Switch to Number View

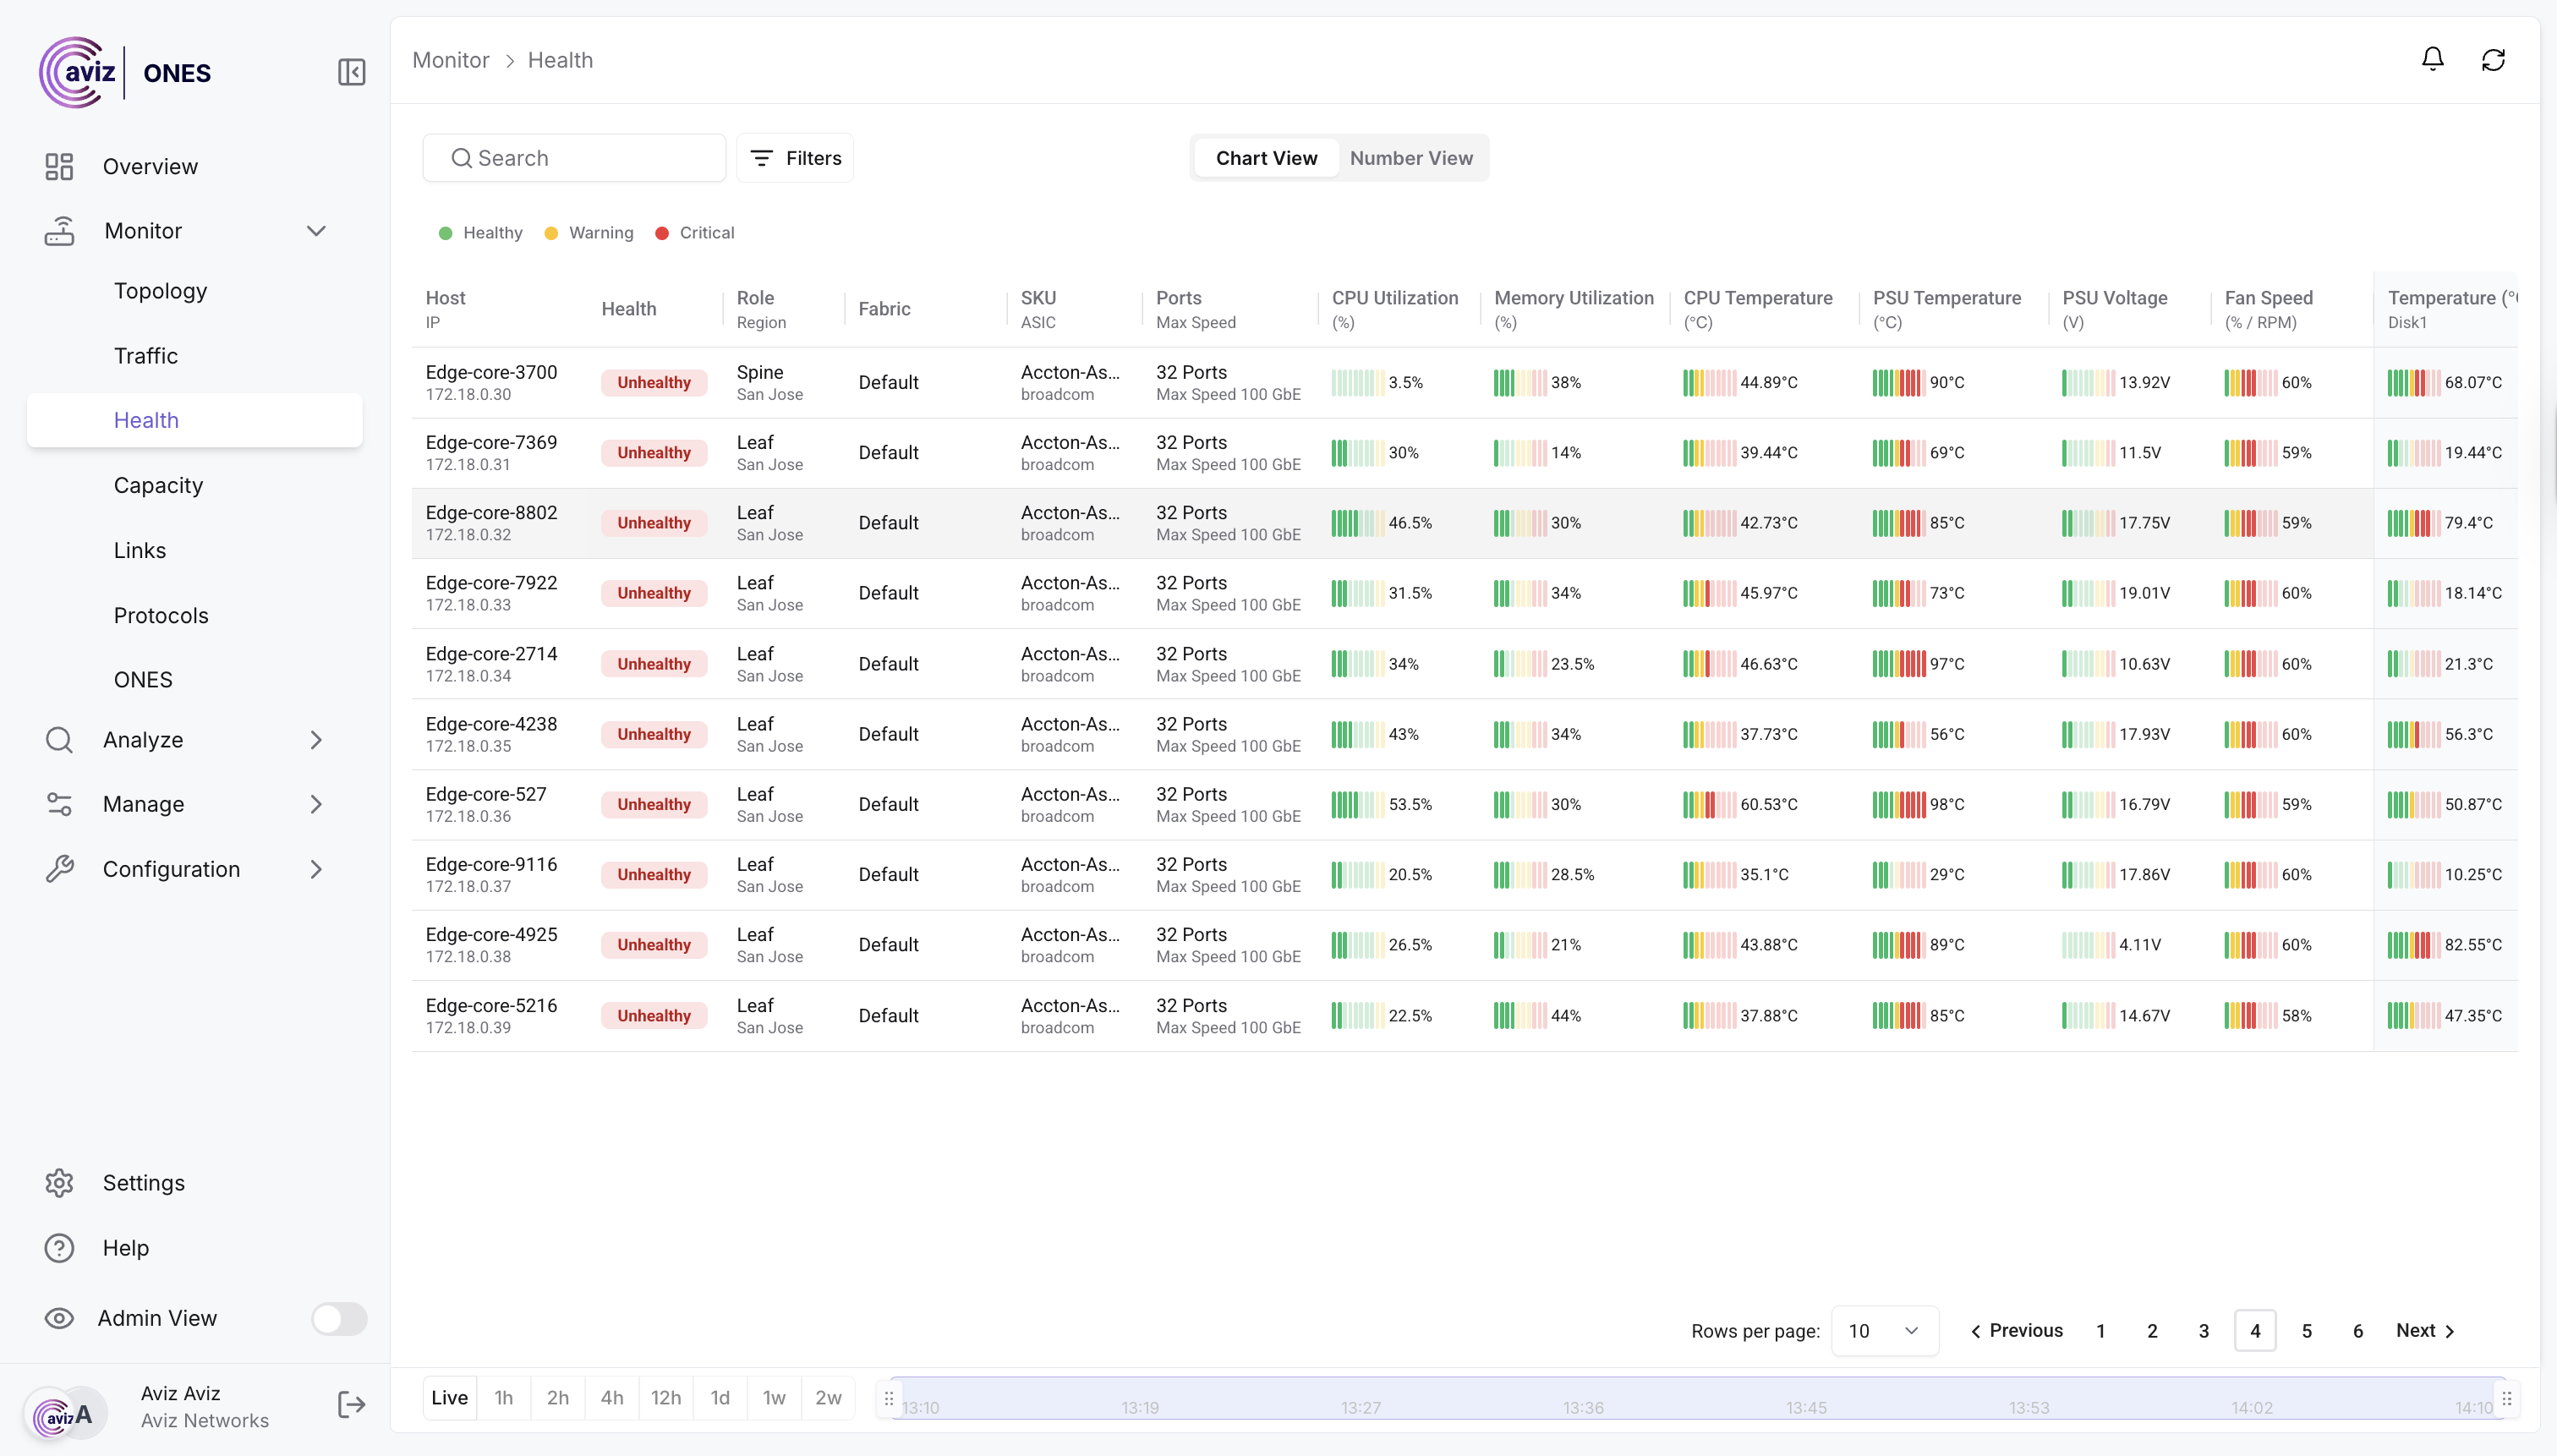coord(1411,158)
